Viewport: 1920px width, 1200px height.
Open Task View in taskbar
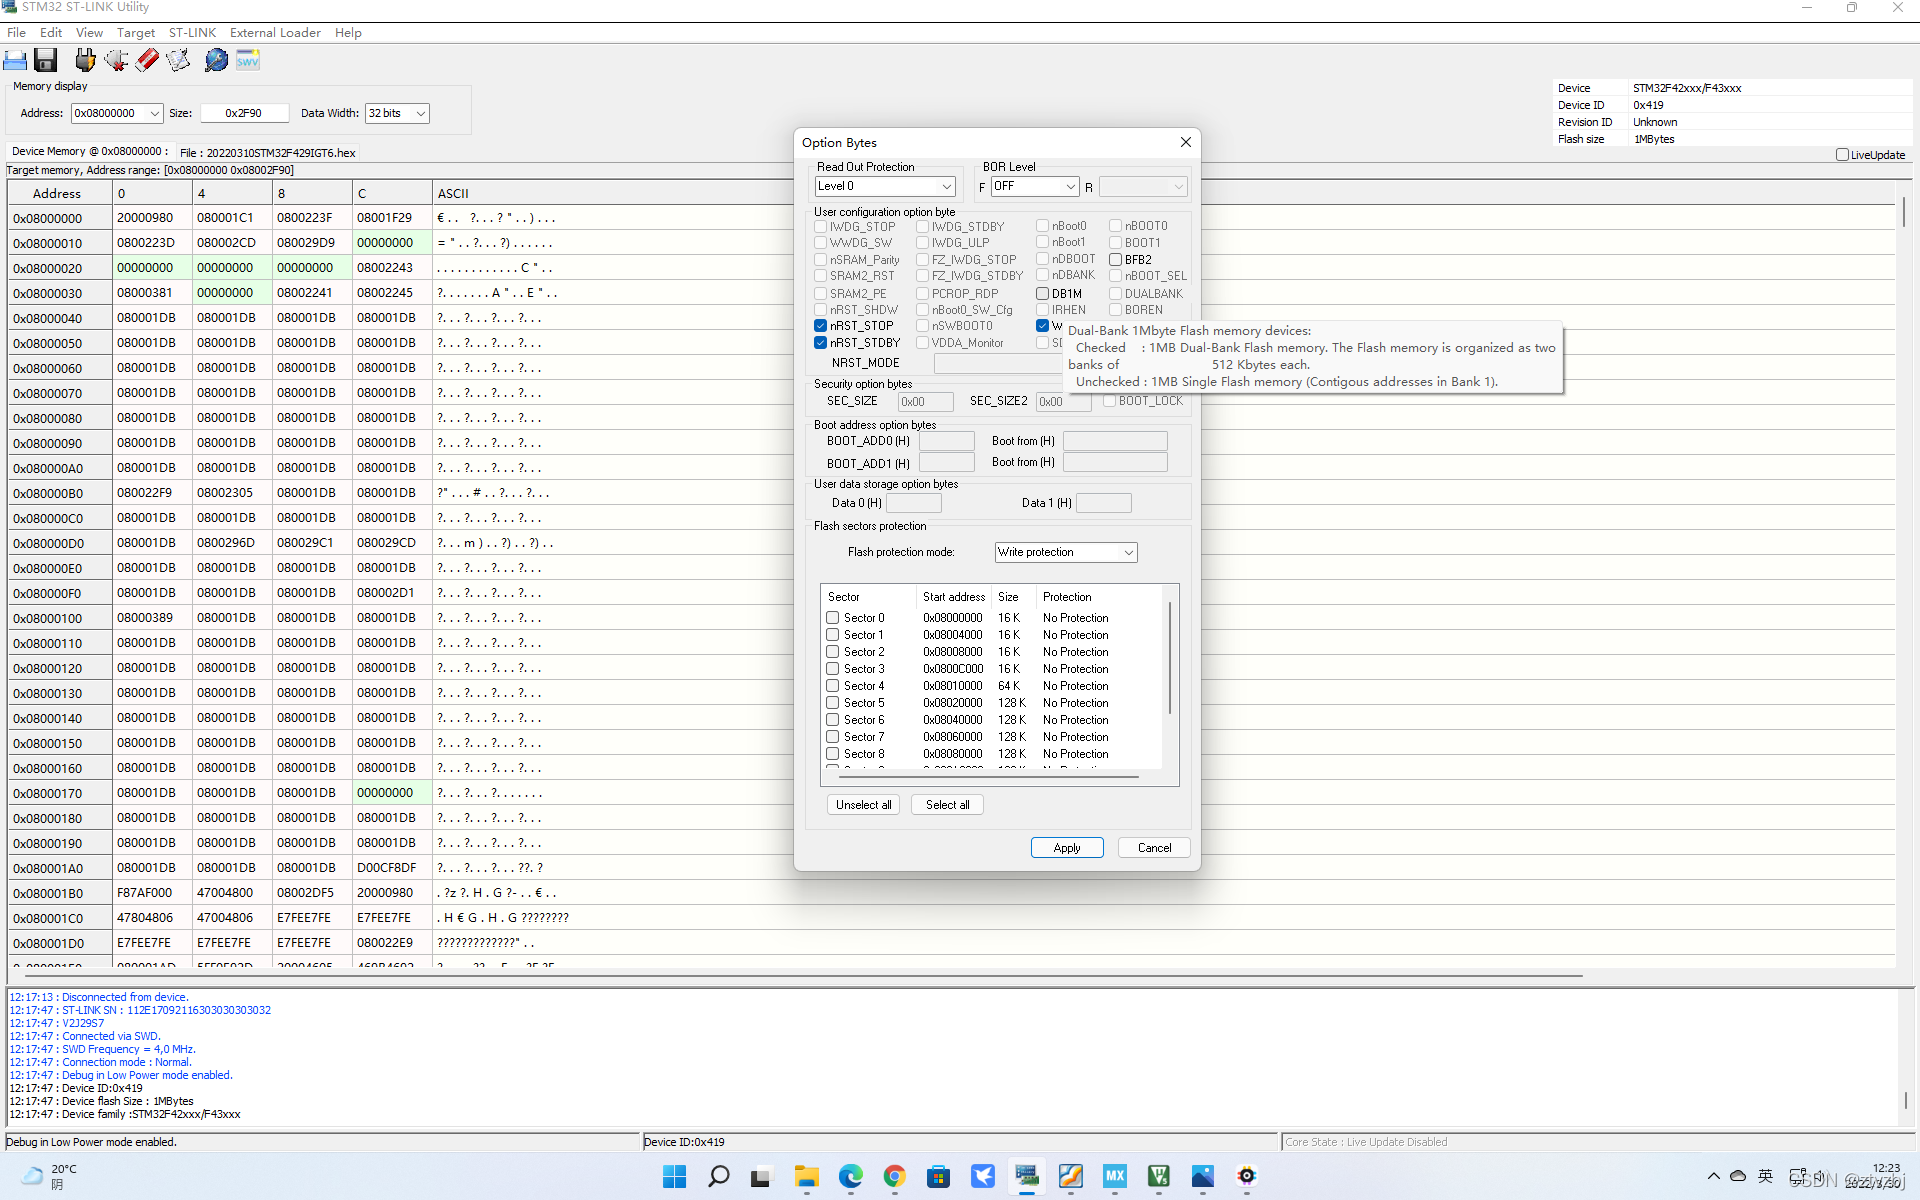[762, 1176]
